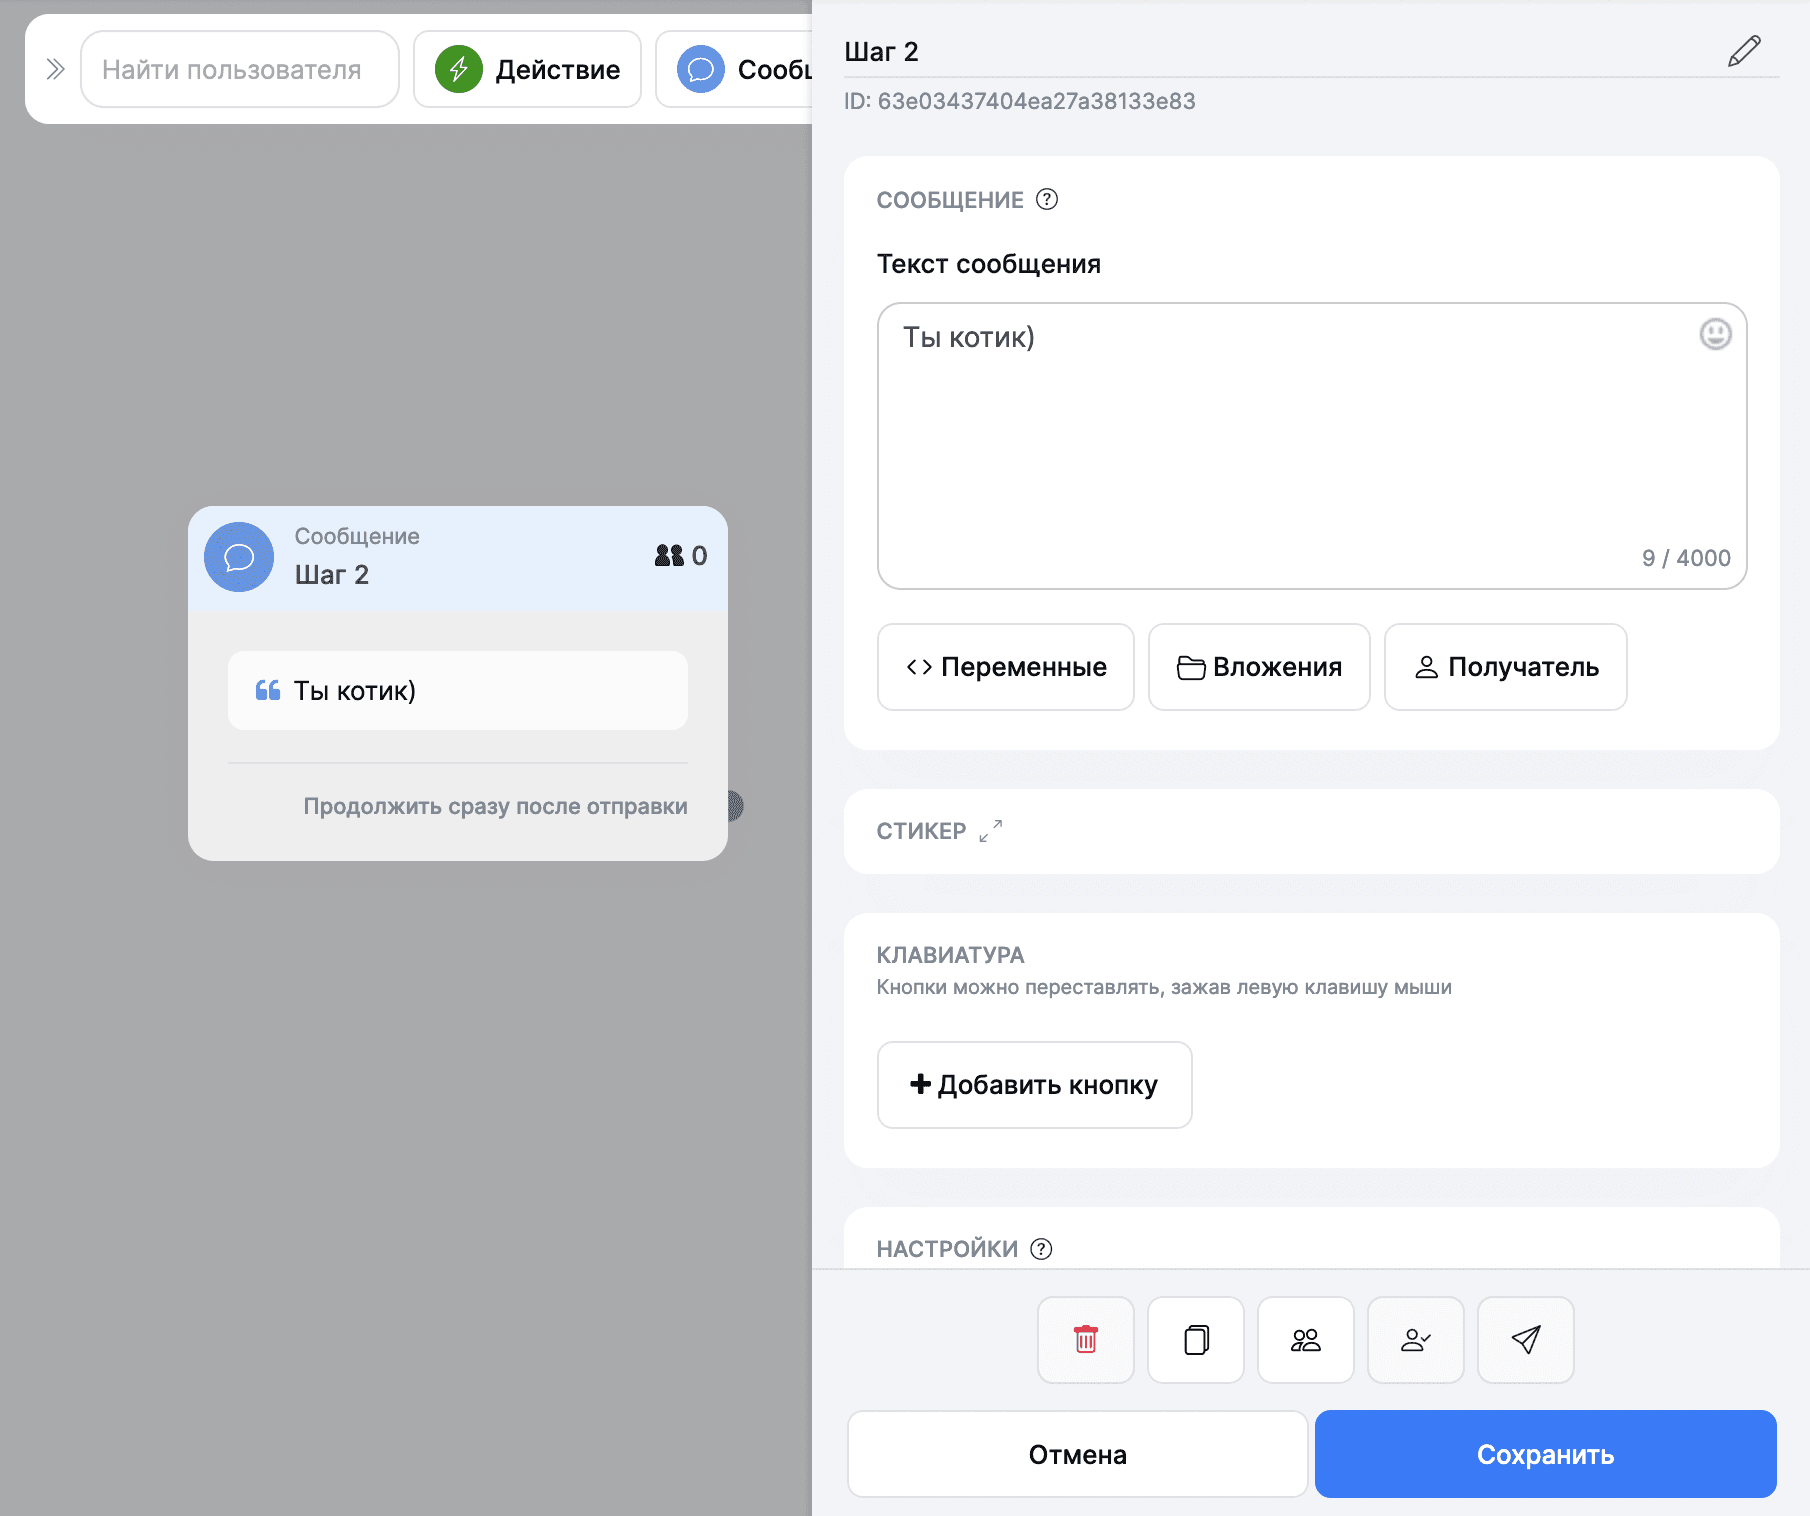
Task: Choose the Получатель recipient option
Action: tap(1505, 667)
